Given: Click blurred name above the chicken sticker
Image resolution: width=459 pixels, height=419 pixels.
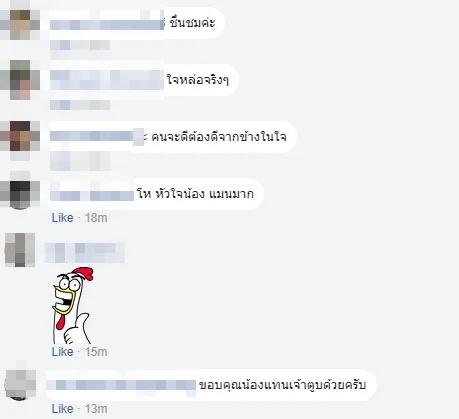Looking at the screenshot, I should [x=85, y=253].
